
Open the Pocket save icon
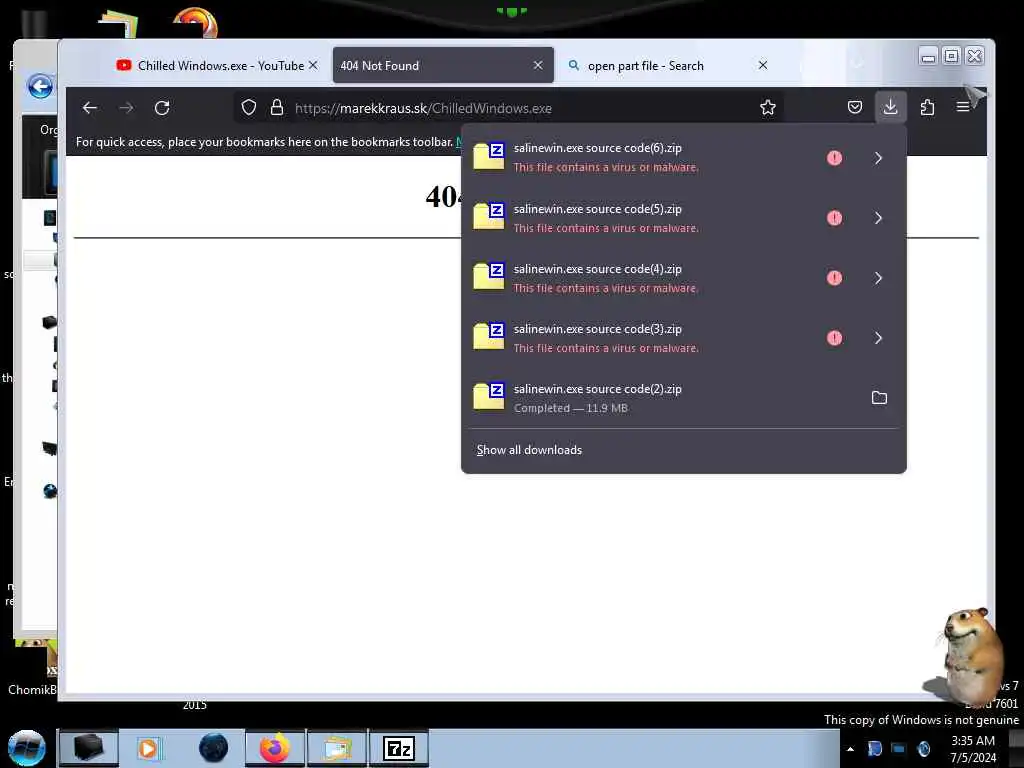pyautogui.click(x=855, y=107)
